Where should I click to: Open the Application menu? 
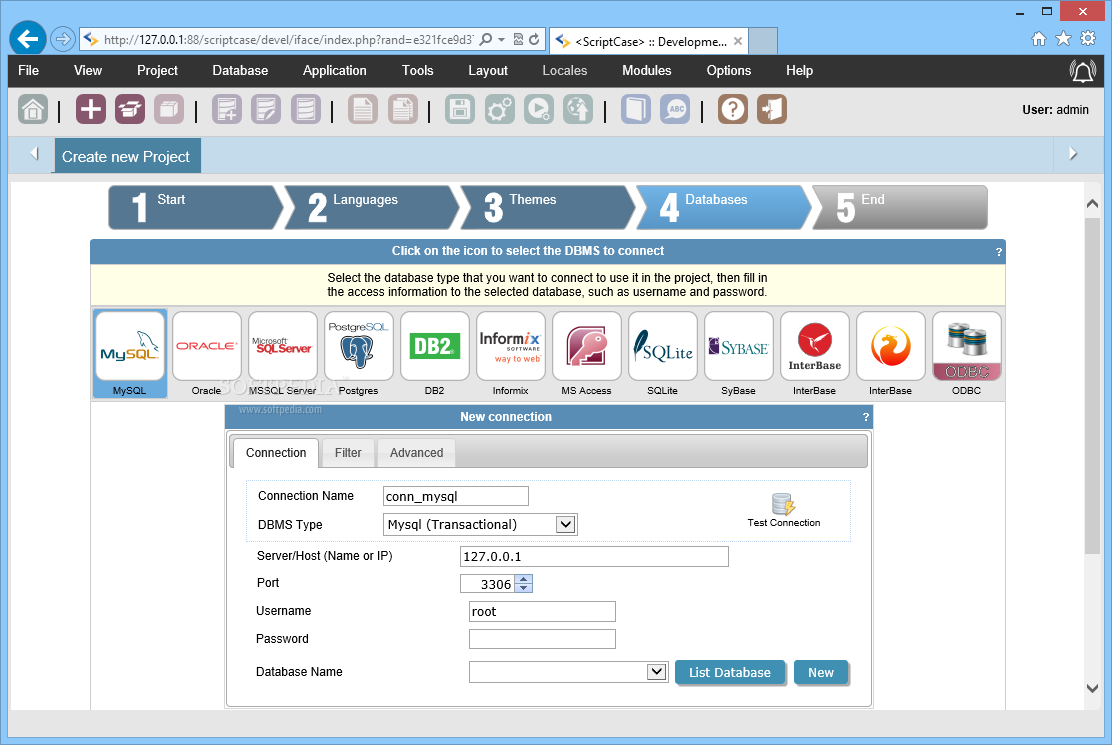335,70
